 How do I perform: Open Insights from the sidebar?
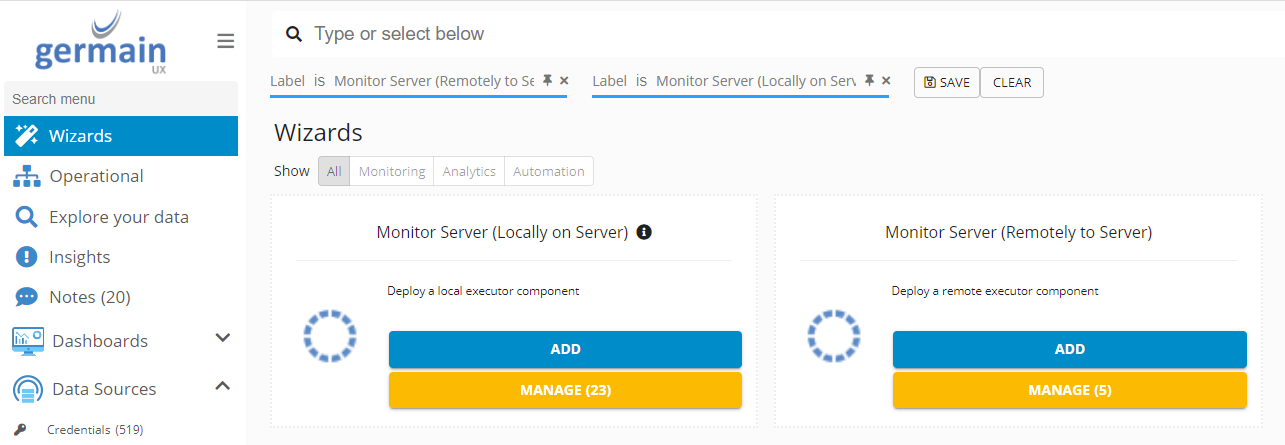pos(79,257)
